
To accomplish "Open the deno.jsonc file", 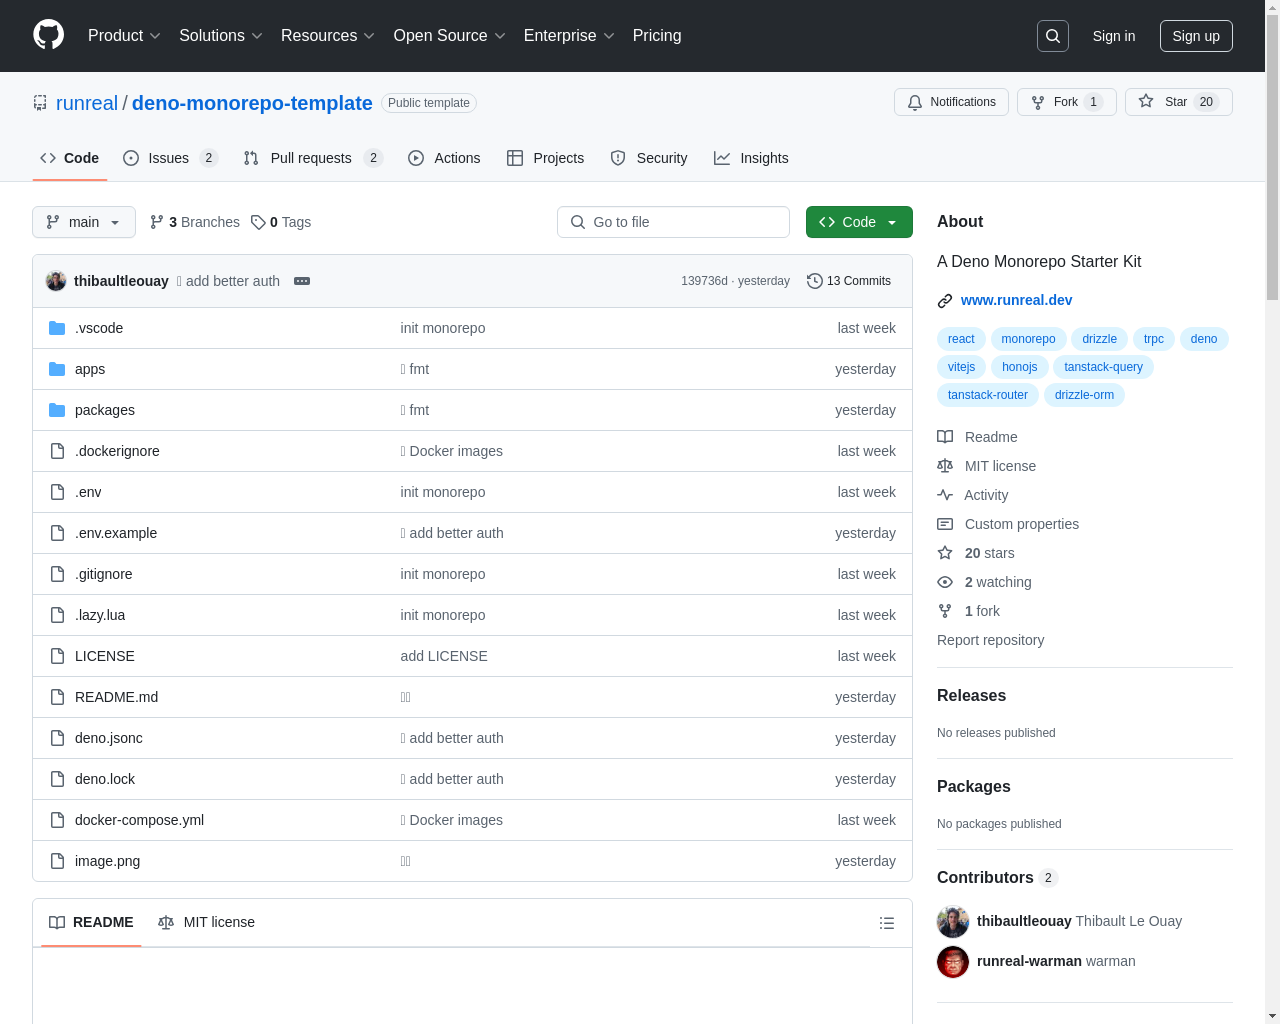I will point(109,738).
